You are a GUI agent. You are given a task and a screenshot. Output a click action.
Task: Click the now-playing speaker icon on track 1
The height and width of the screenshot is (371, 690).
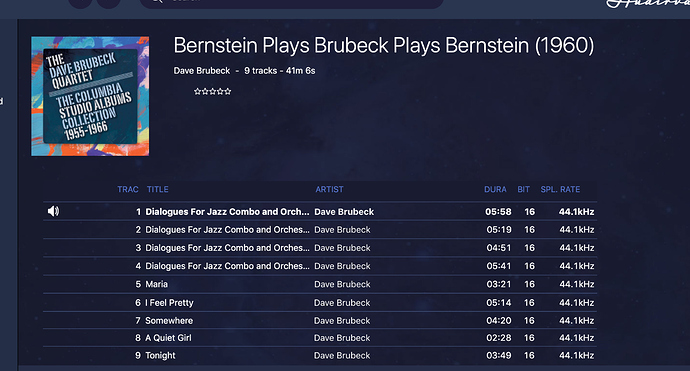53,212
